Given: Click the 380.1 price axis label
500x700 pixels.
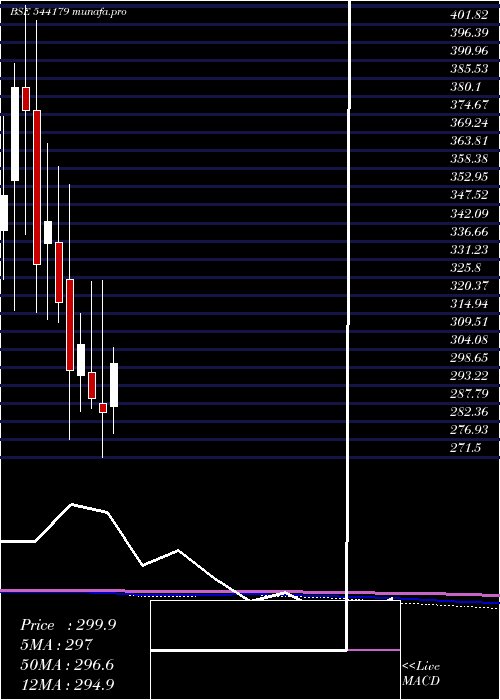Looking at the screenshot, I should click(465, 87).
